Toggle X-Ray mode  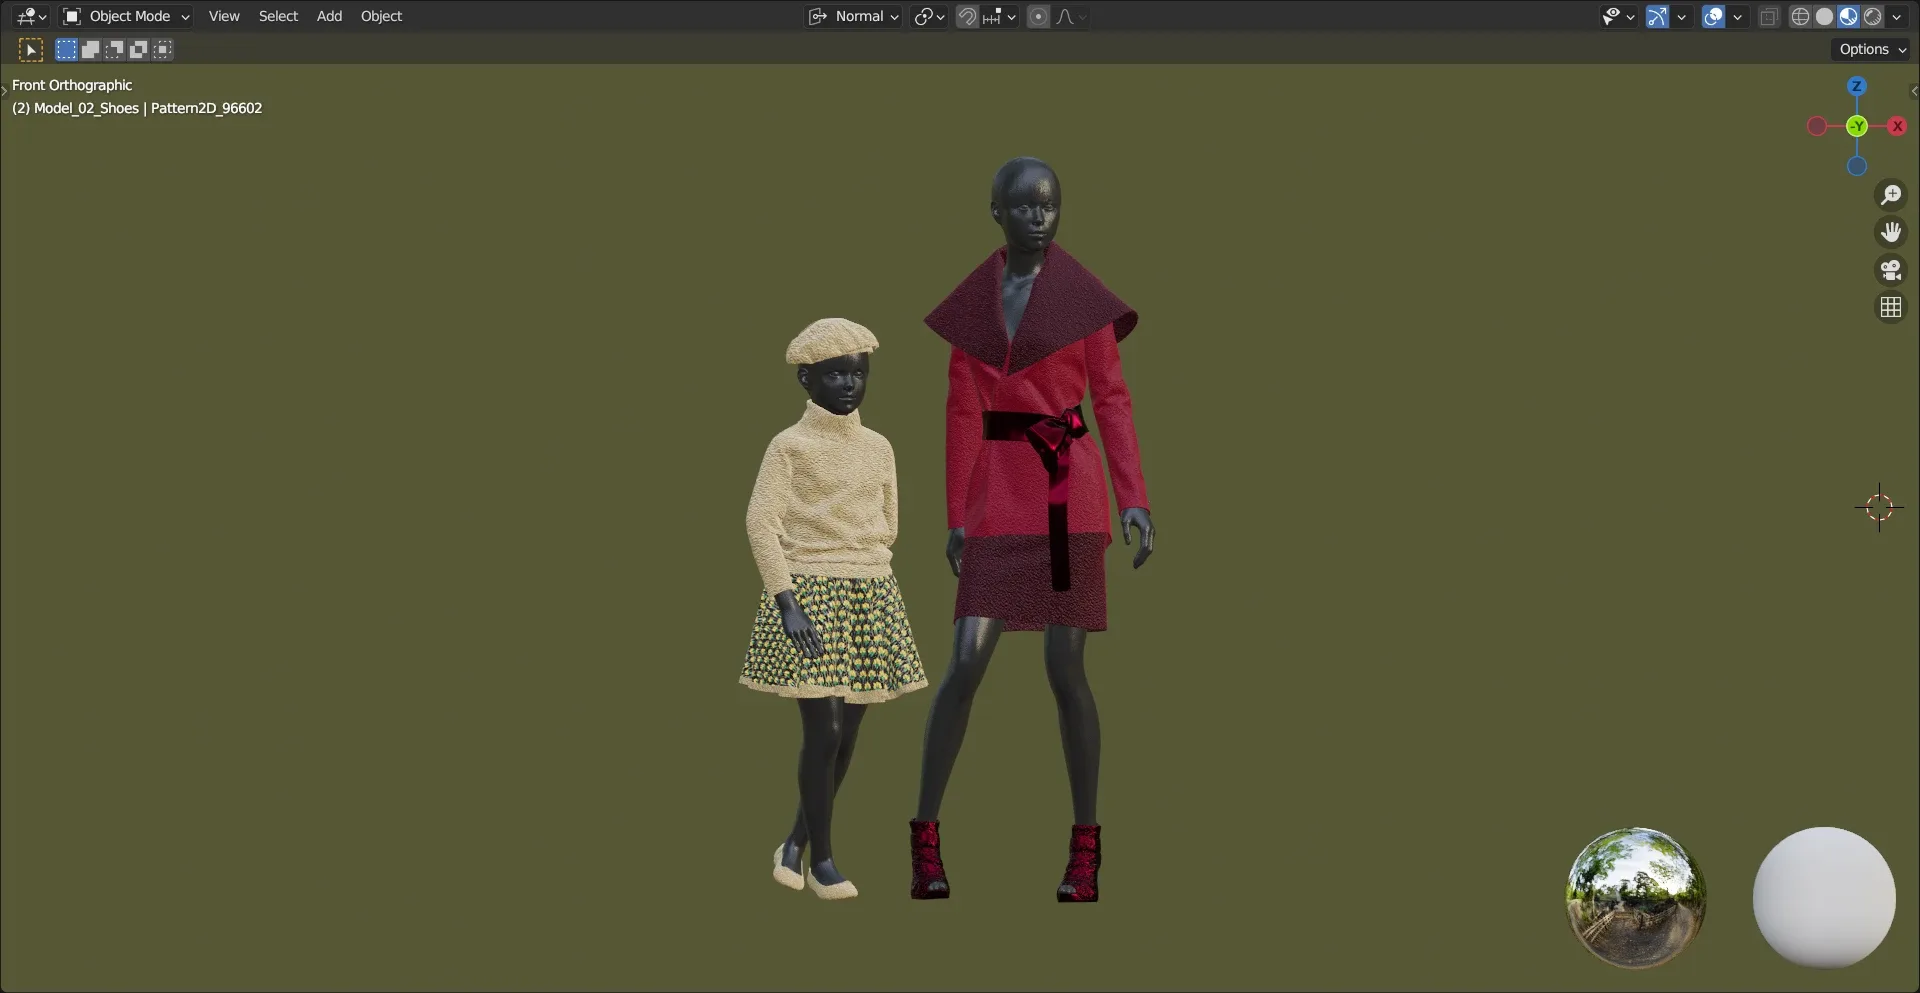pyautogui.click(x=1768, y=16)
